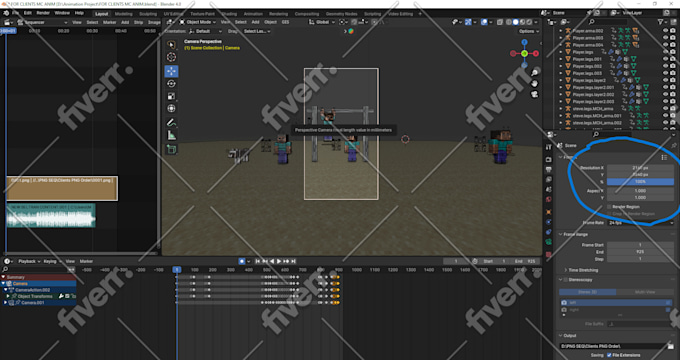The width and height of the screenshot is (680, 360).
Task: Open the View Layer properties tab
Action: [549, 179]
